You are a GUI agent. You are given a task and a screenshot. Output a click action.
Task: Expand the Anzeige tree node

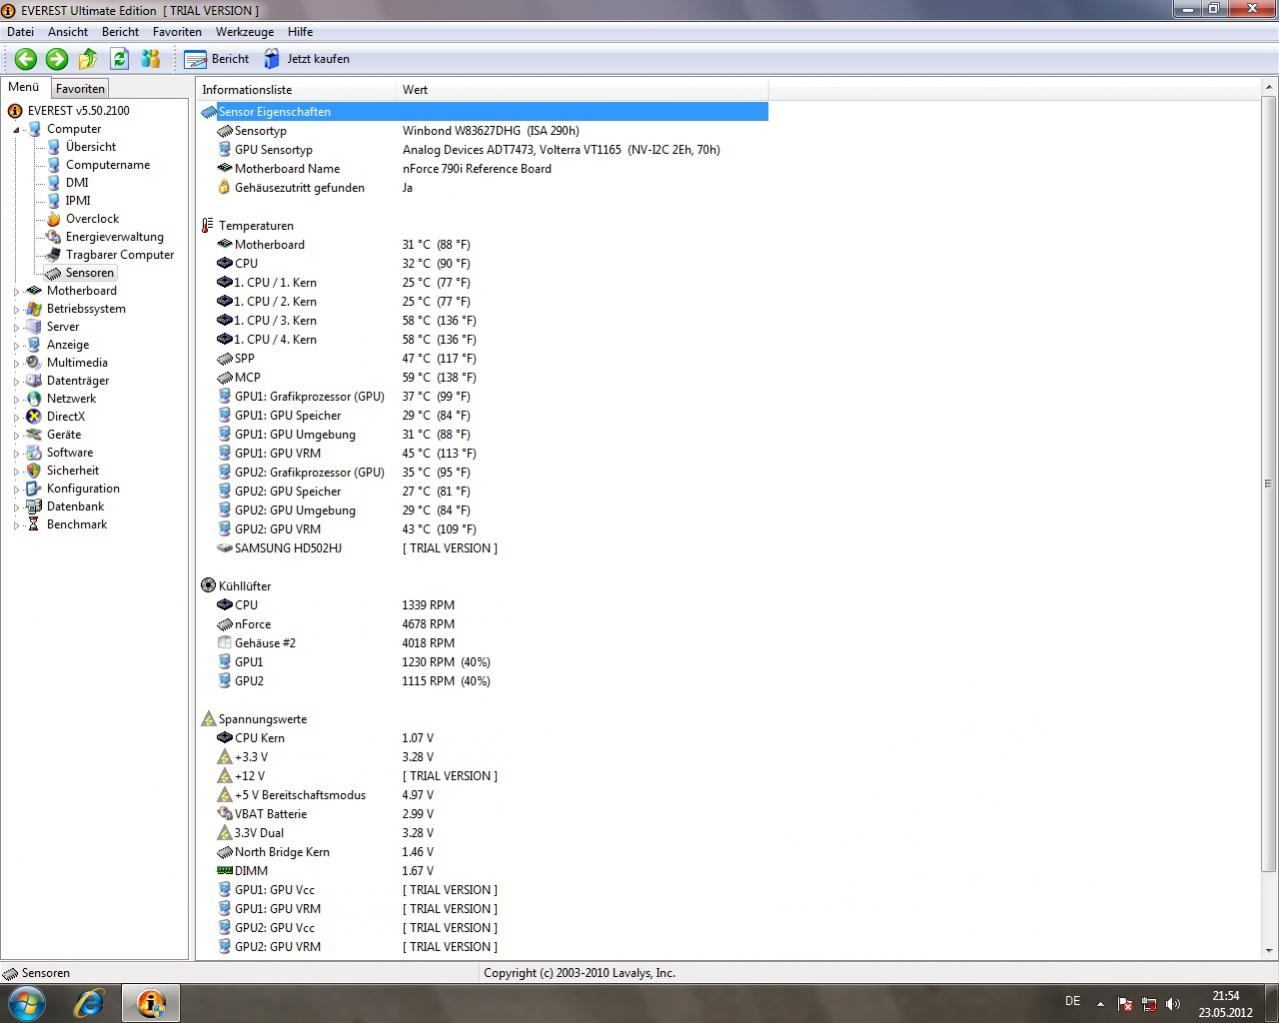click(x=17, y=345)
